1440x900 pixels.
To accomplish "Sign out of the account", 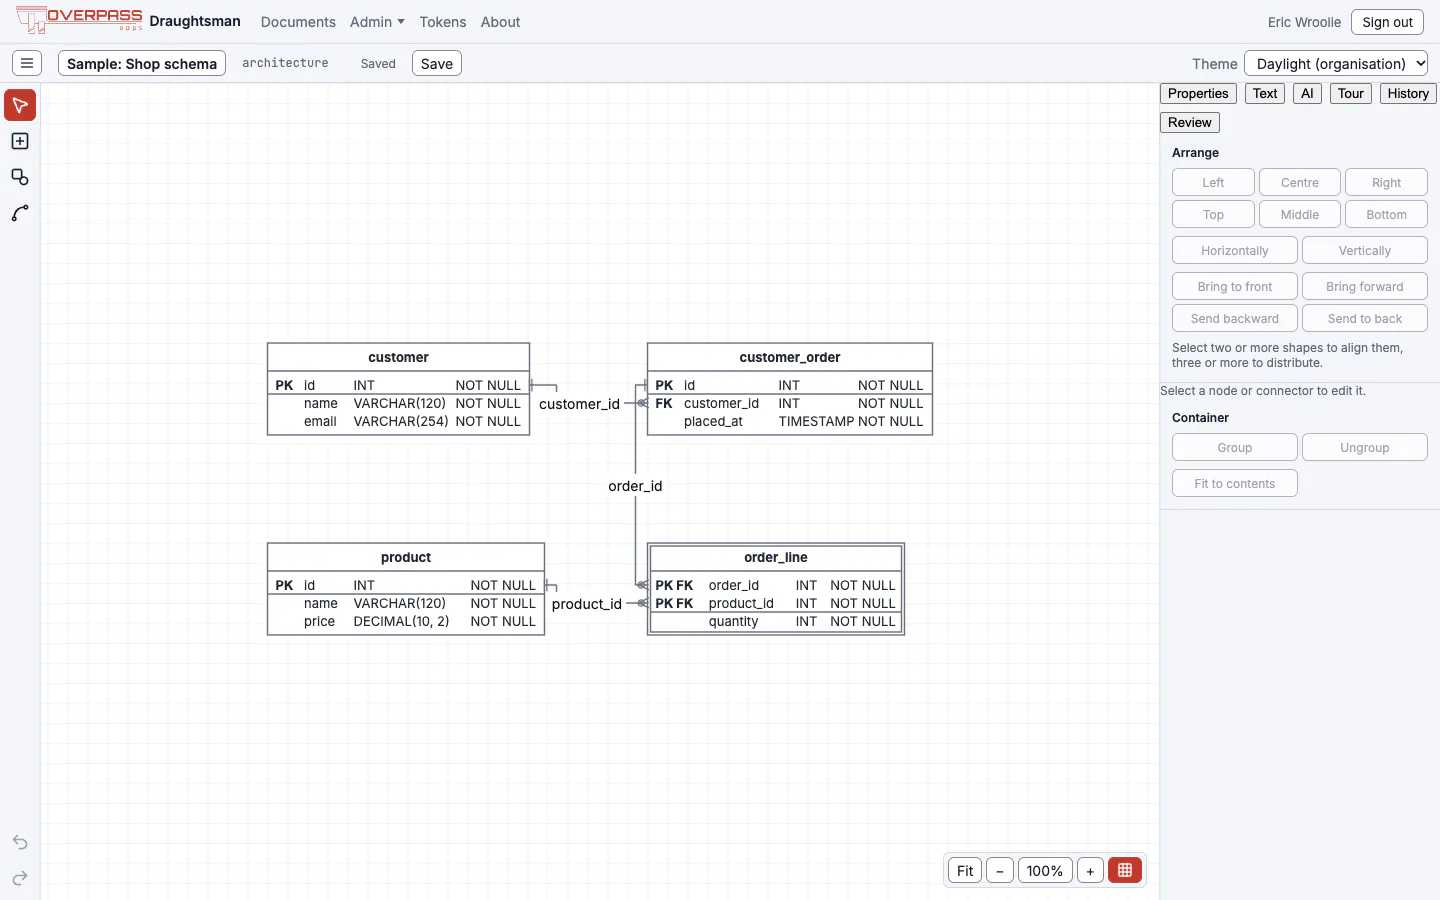I will [x=1387, y=22].
